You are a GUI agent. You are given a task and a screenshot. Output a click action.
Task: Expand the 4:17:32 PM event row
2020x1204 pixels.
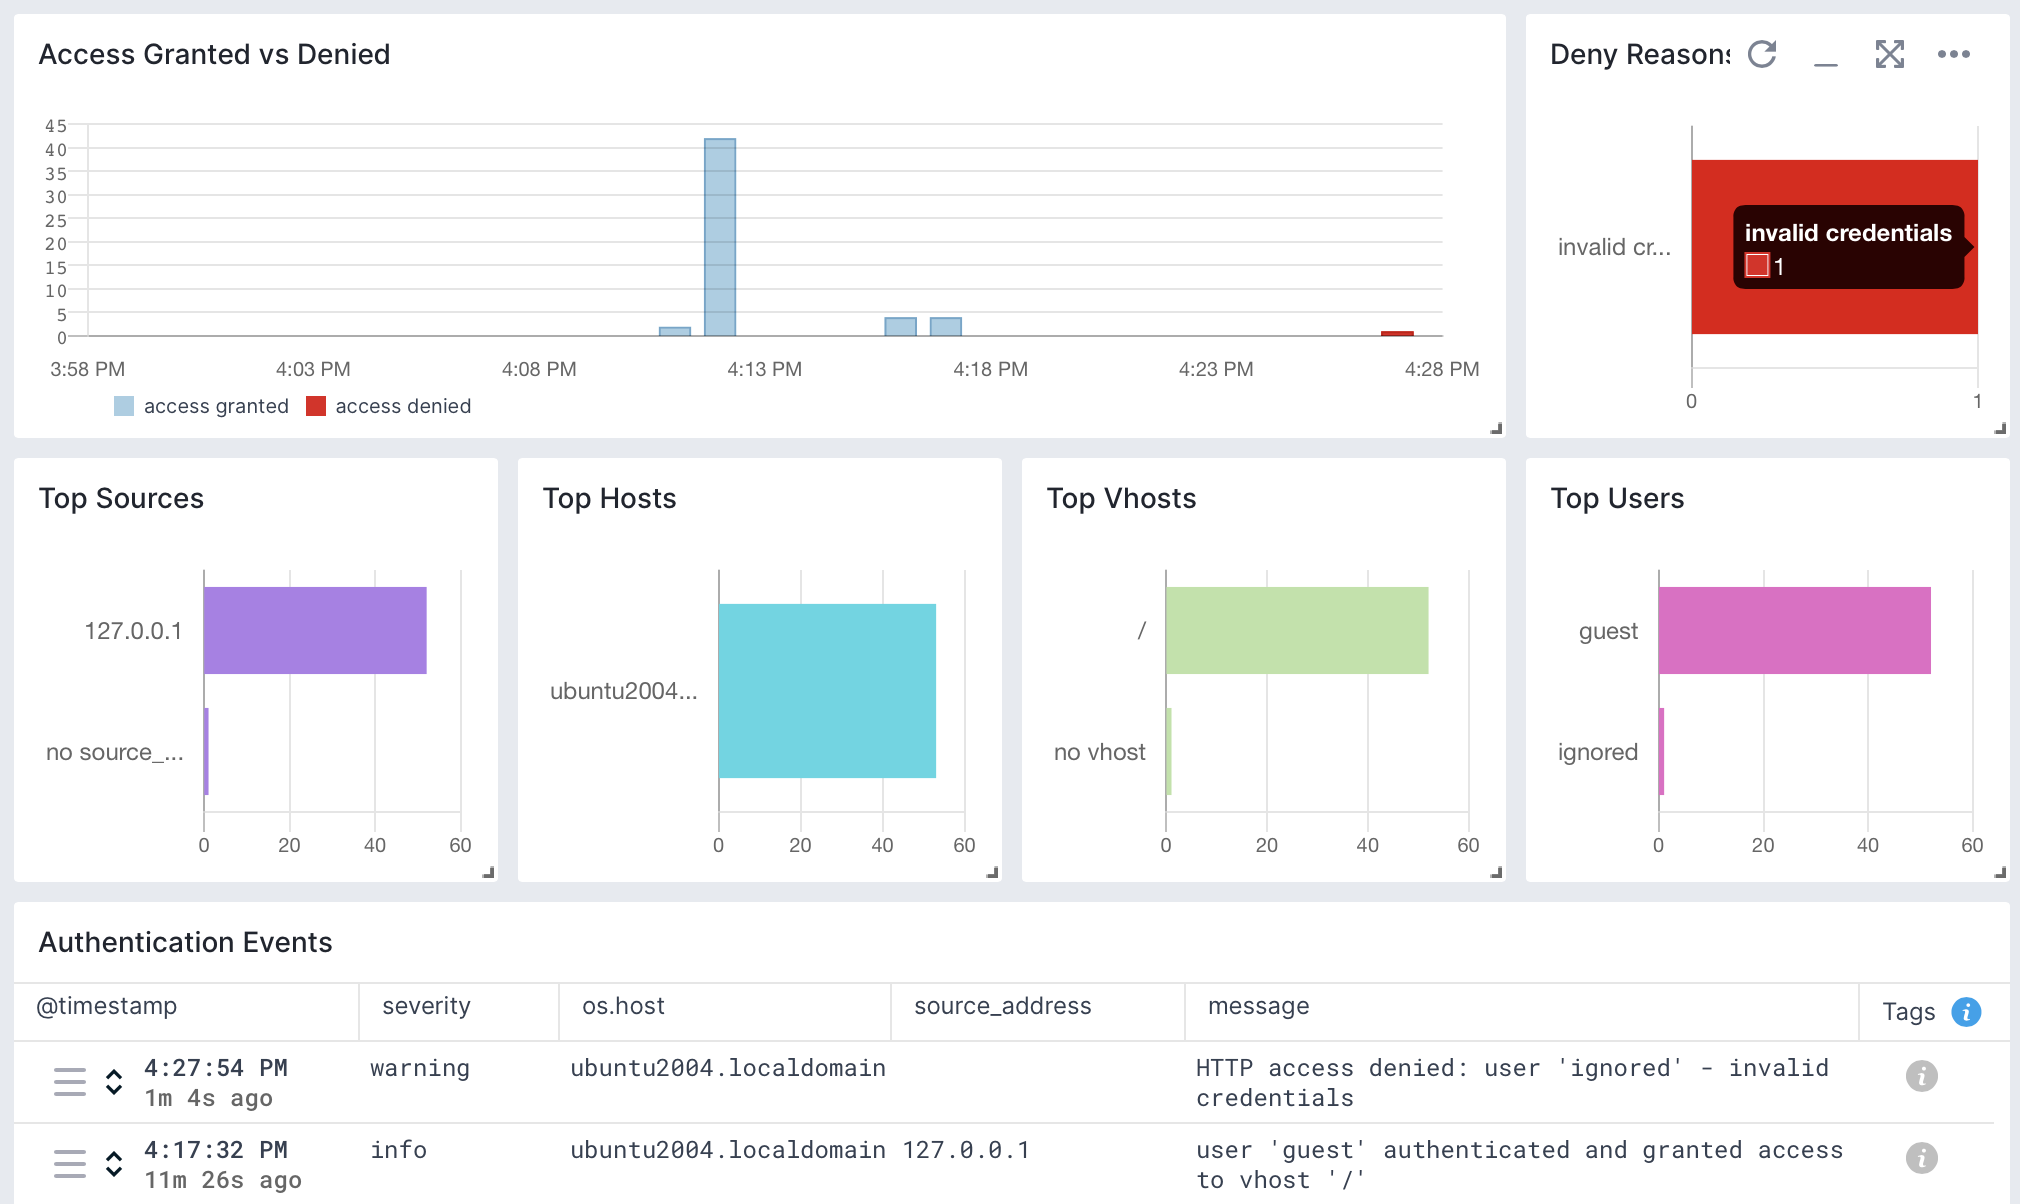(x=114, y=1164)
